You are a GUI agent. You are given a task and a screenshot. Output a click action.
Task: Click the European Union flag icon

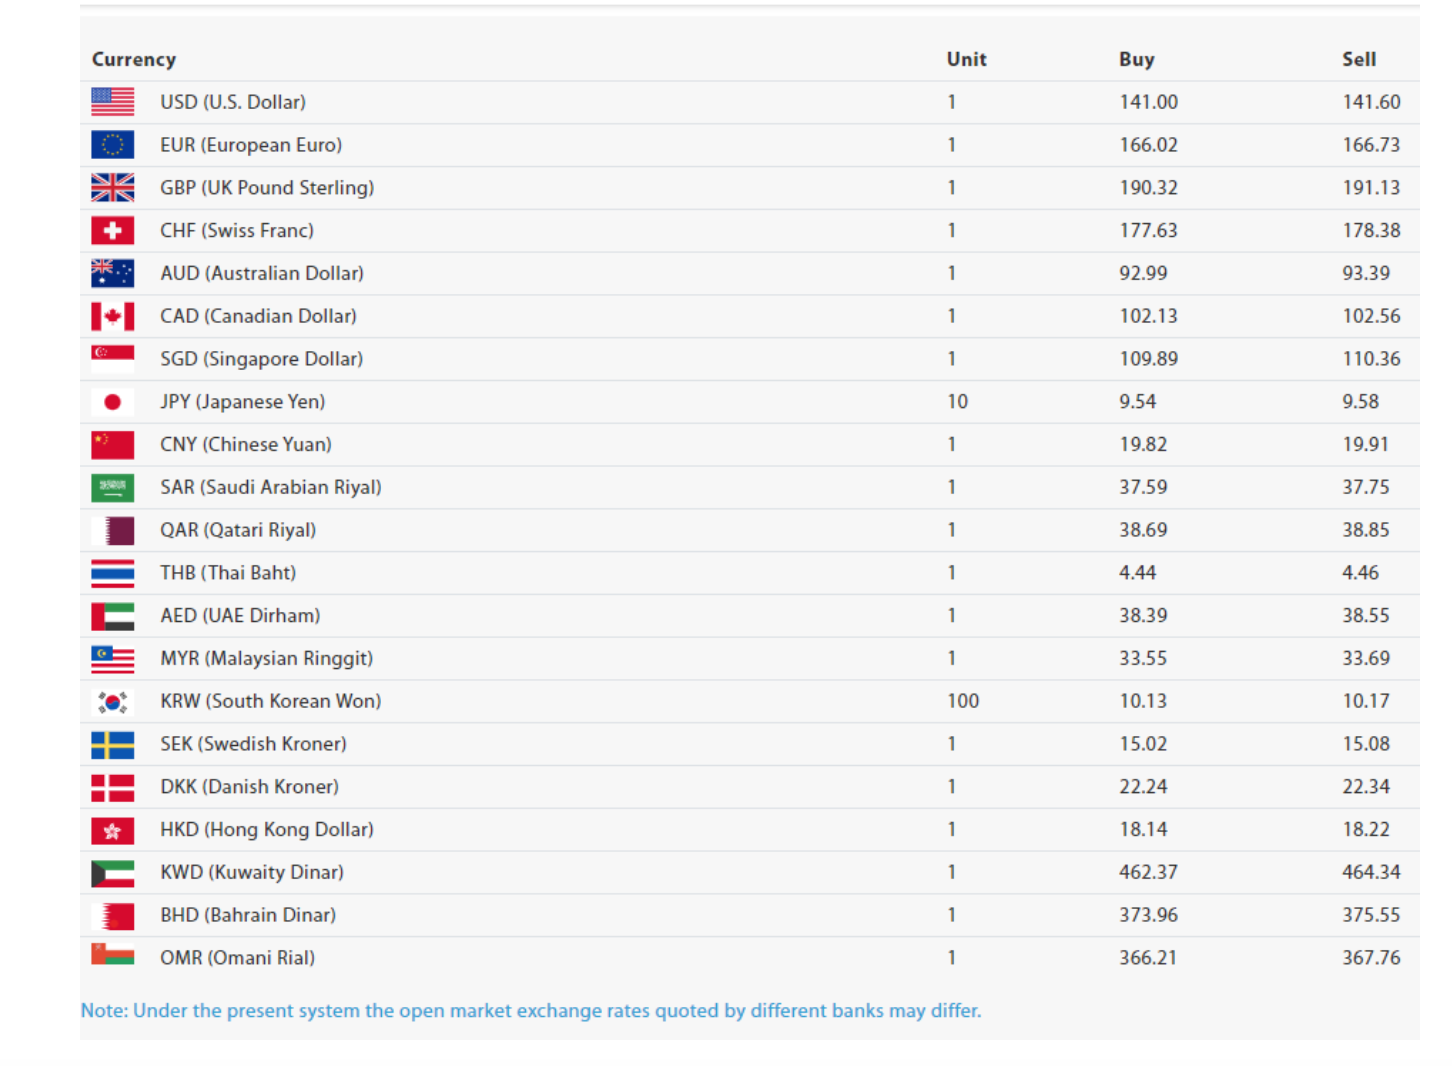(112, 145)
